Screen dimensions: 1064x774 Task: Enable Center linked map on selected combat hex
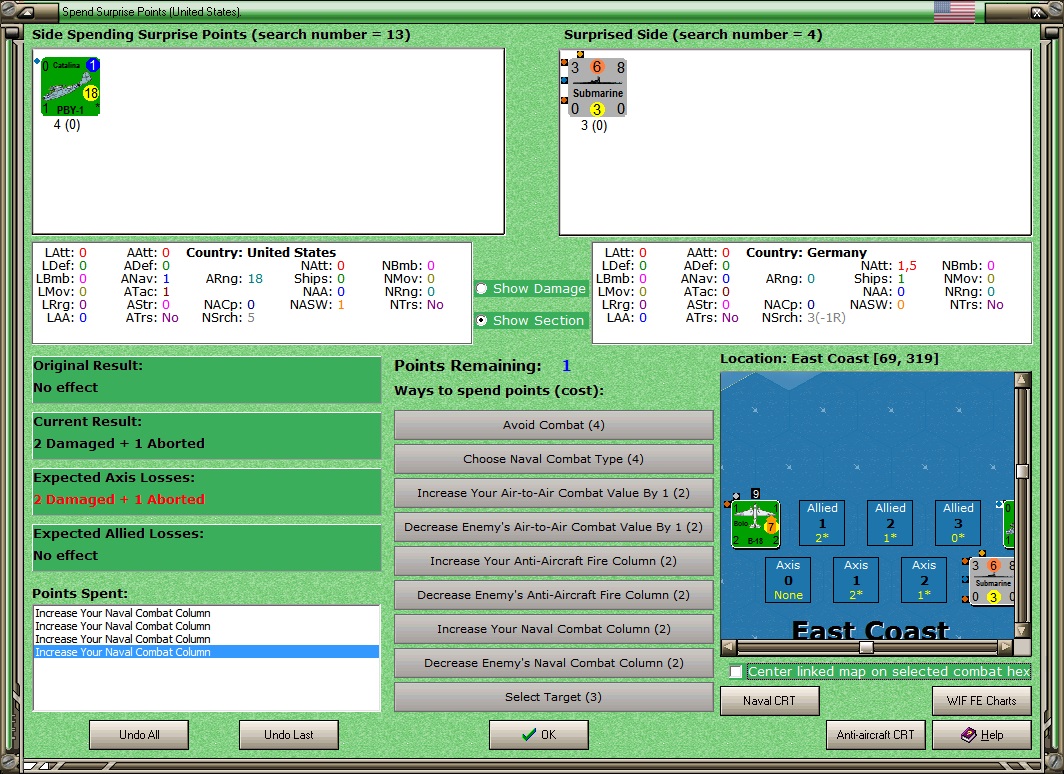click(x=736, y=672)
